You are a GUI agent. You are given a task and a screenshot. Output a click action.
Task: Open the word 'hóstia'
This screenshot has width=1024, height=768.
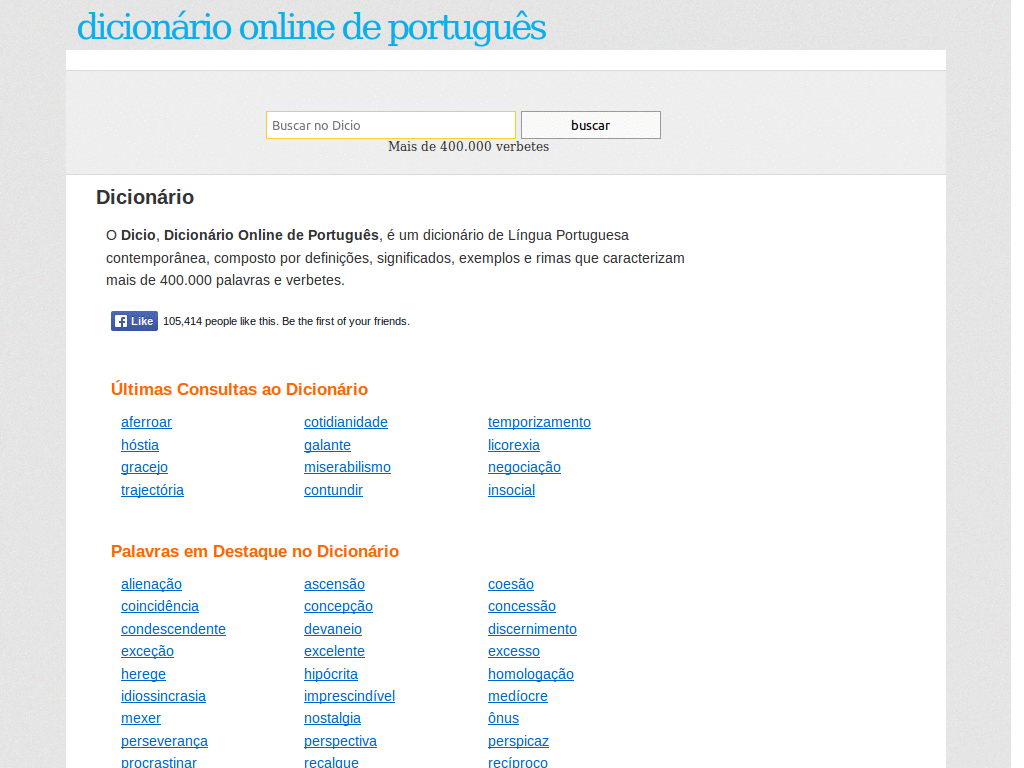pos(140,445)
